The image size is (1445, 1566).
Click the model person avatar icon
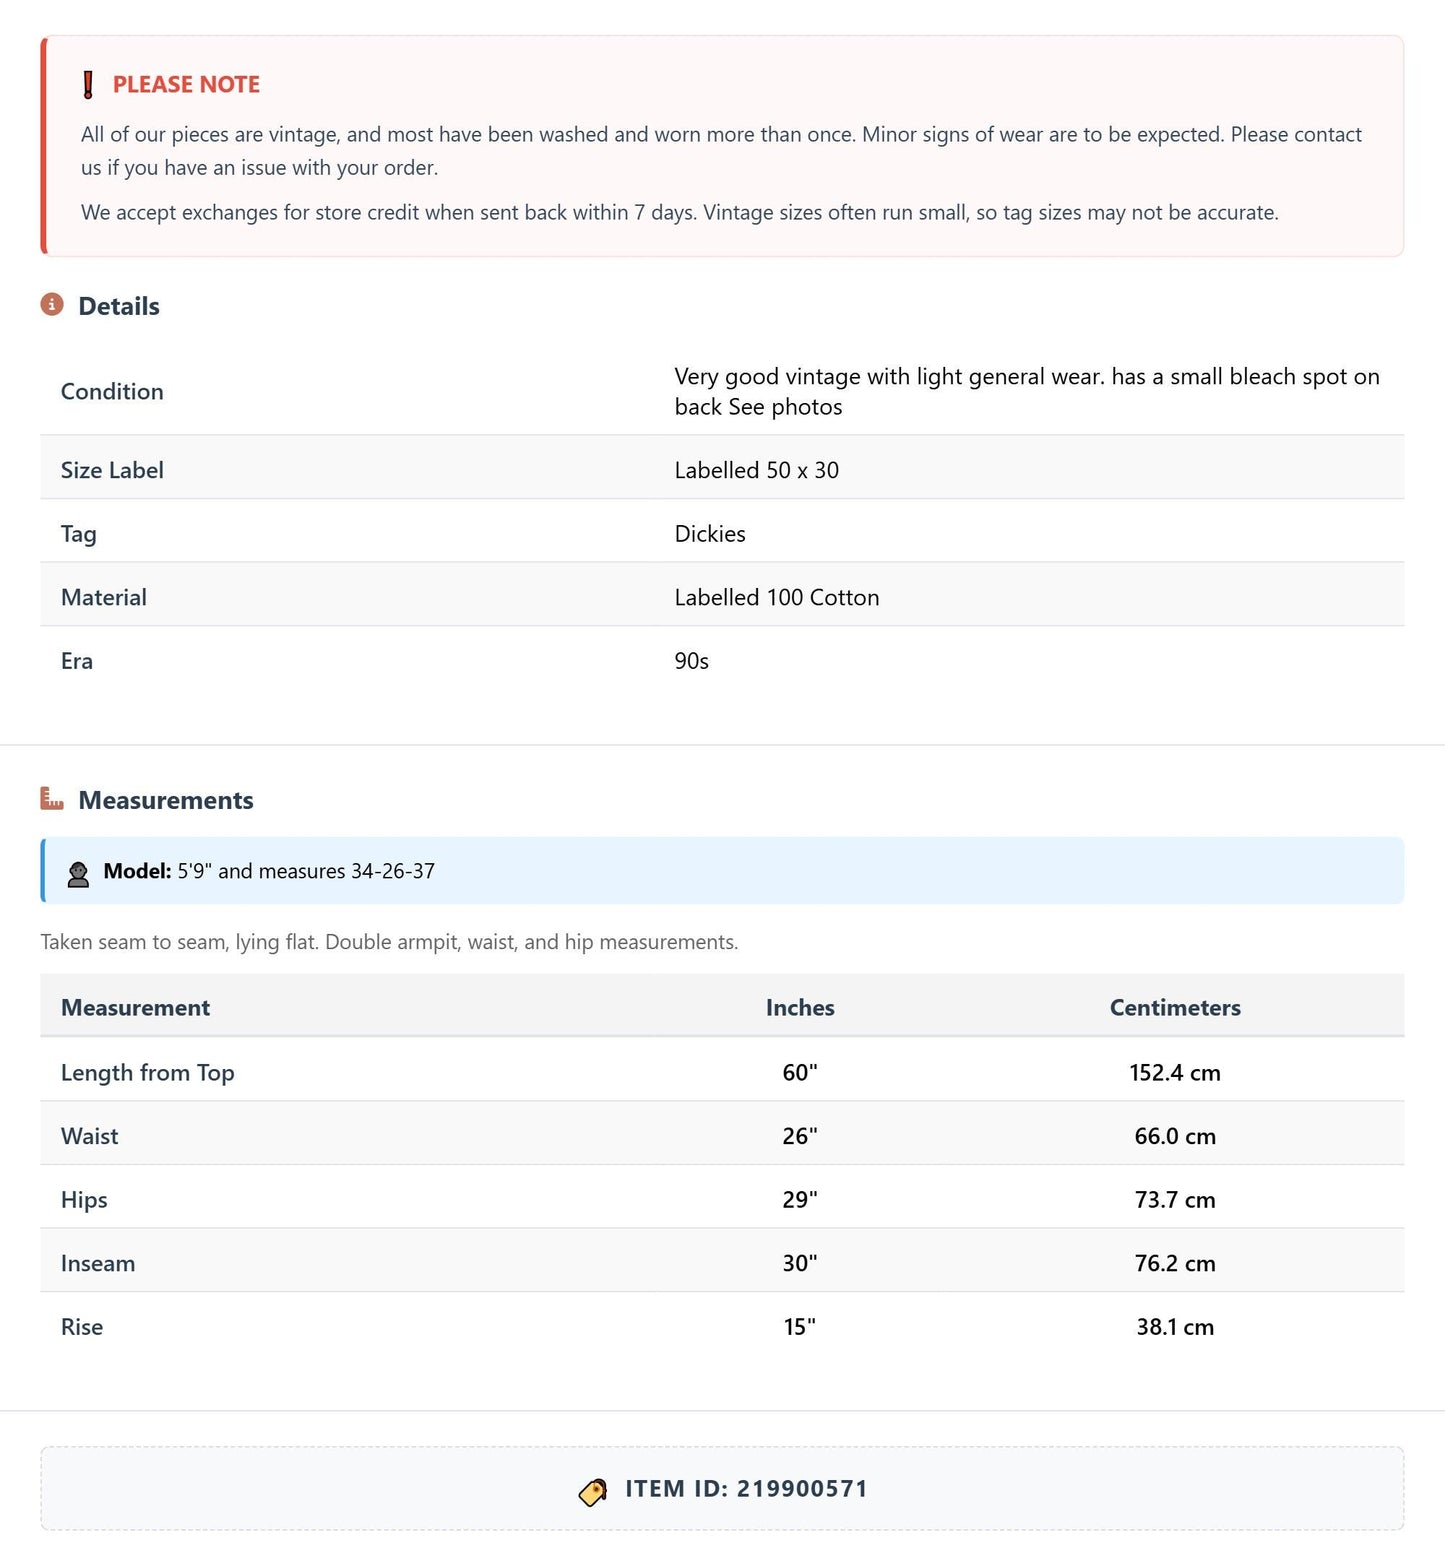tap(78, 873)
